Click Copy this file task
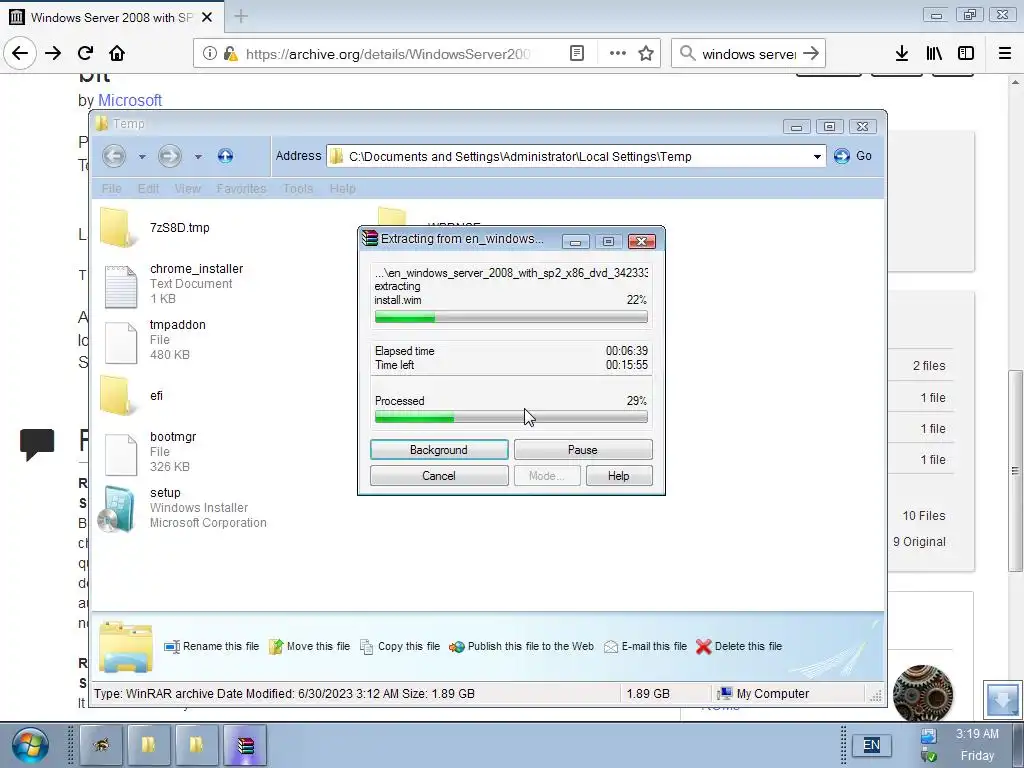This screenshot has width=1024, height=768. (x=400, y=647)
